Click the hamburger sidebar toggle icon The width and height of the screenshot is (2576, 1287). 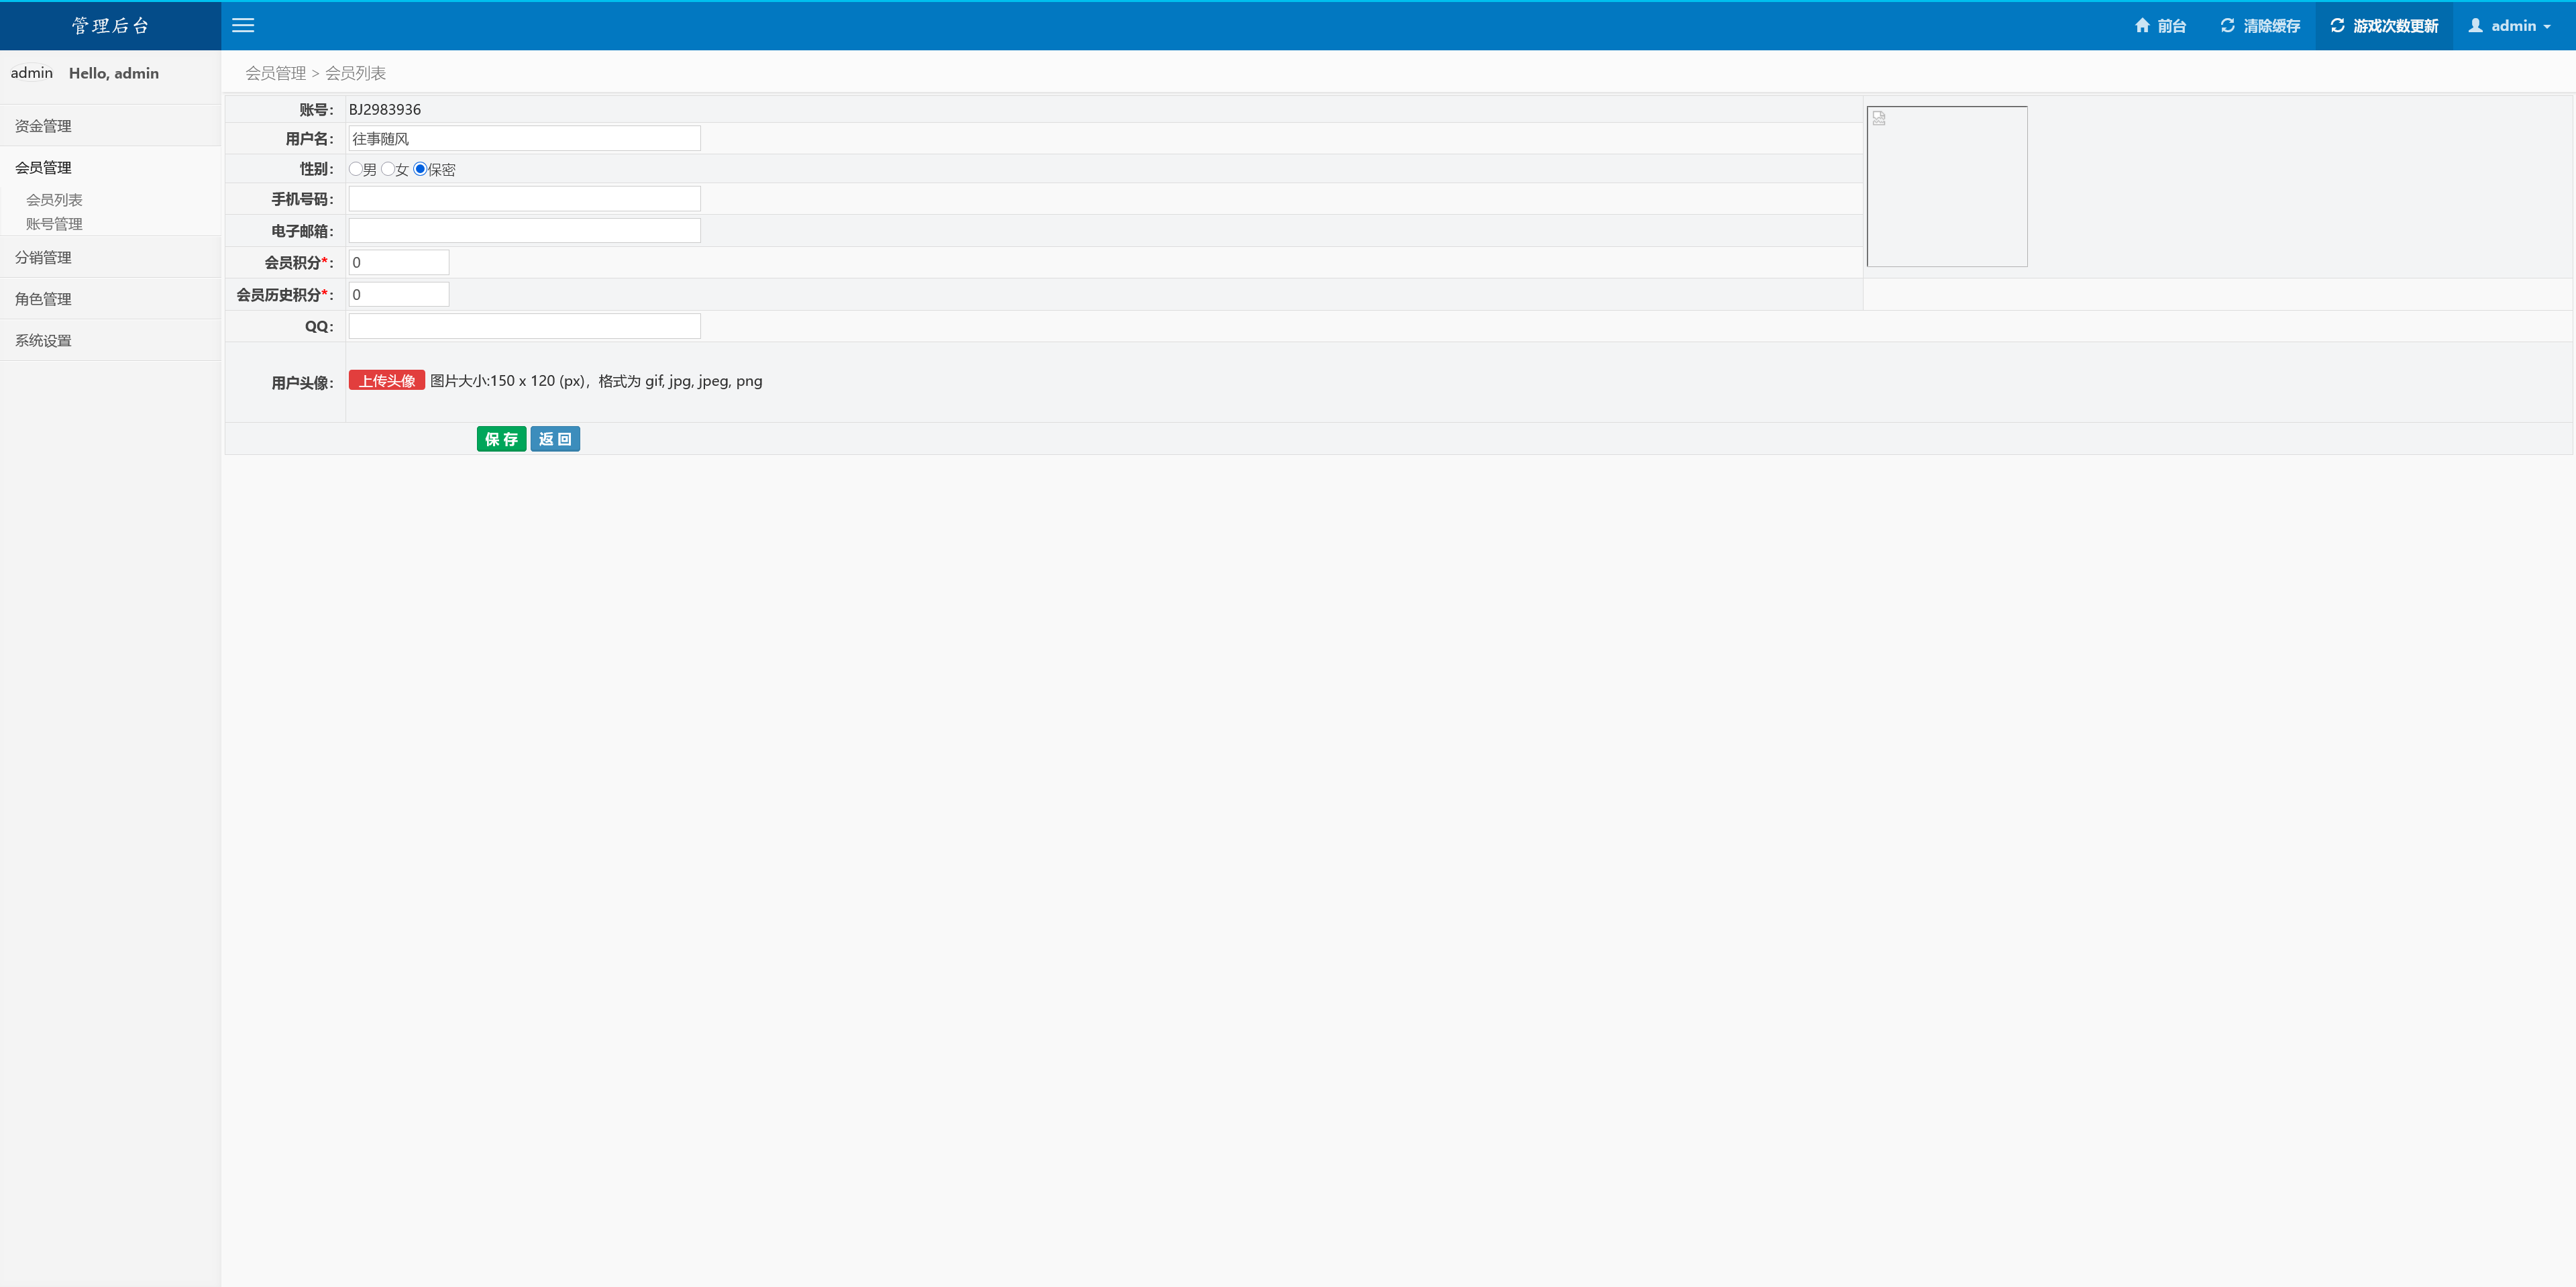point(243,26)
